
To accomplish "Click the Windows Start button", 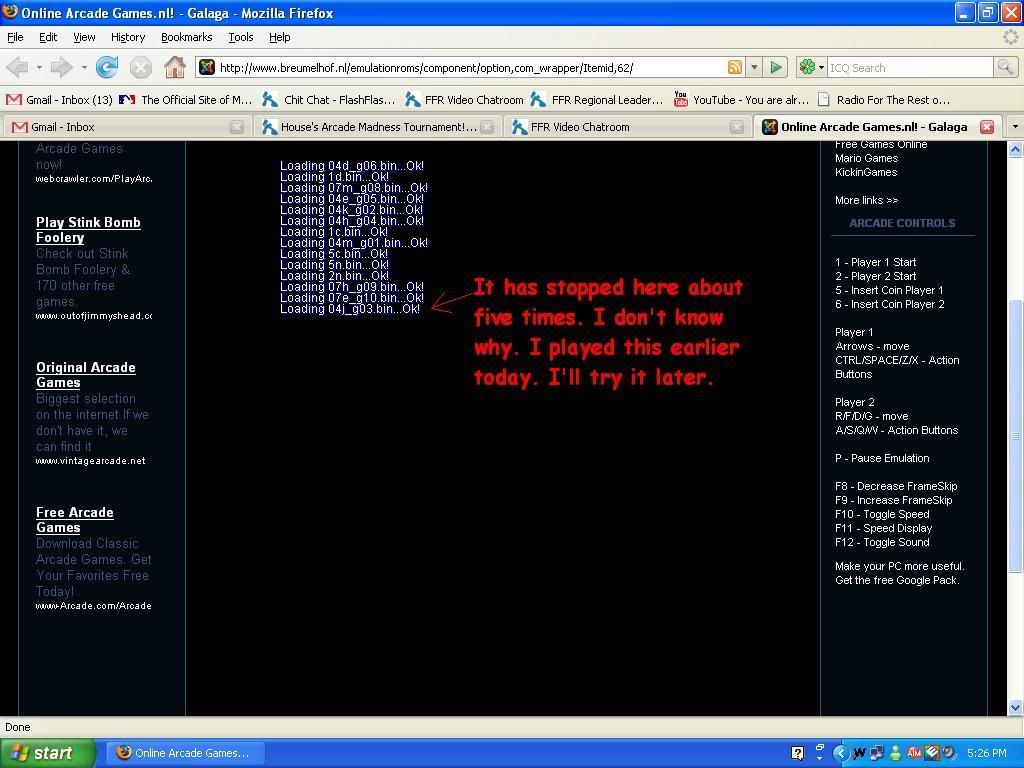I will [48, 753].
